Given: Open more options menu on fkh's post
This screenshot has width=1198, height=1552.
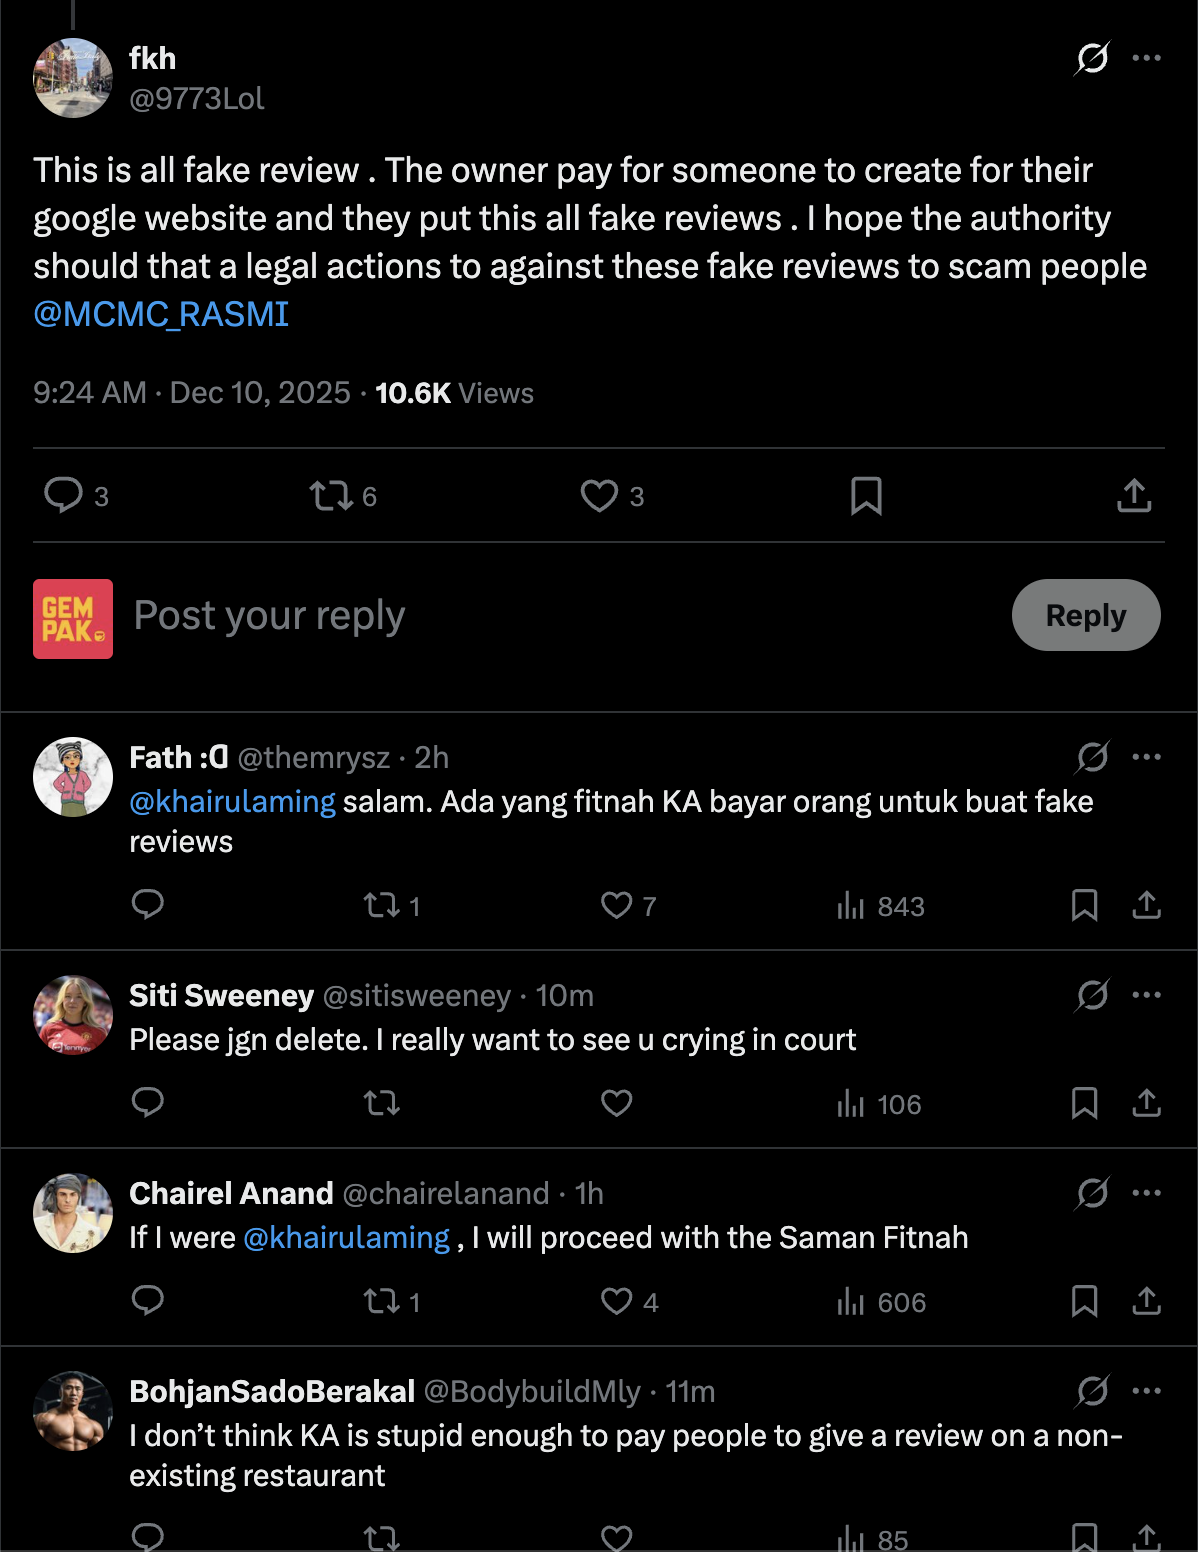Looking at the screenshot, I should point(1146,58).
